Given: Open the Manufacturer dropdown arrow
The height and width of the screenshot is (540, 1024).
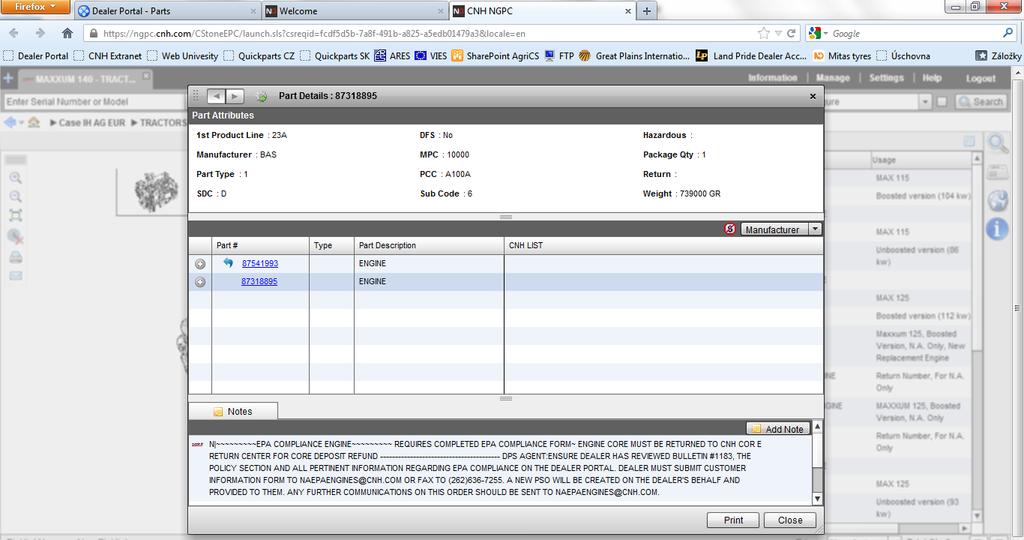Looking at the screenshot, I should (x=815, y=229).
